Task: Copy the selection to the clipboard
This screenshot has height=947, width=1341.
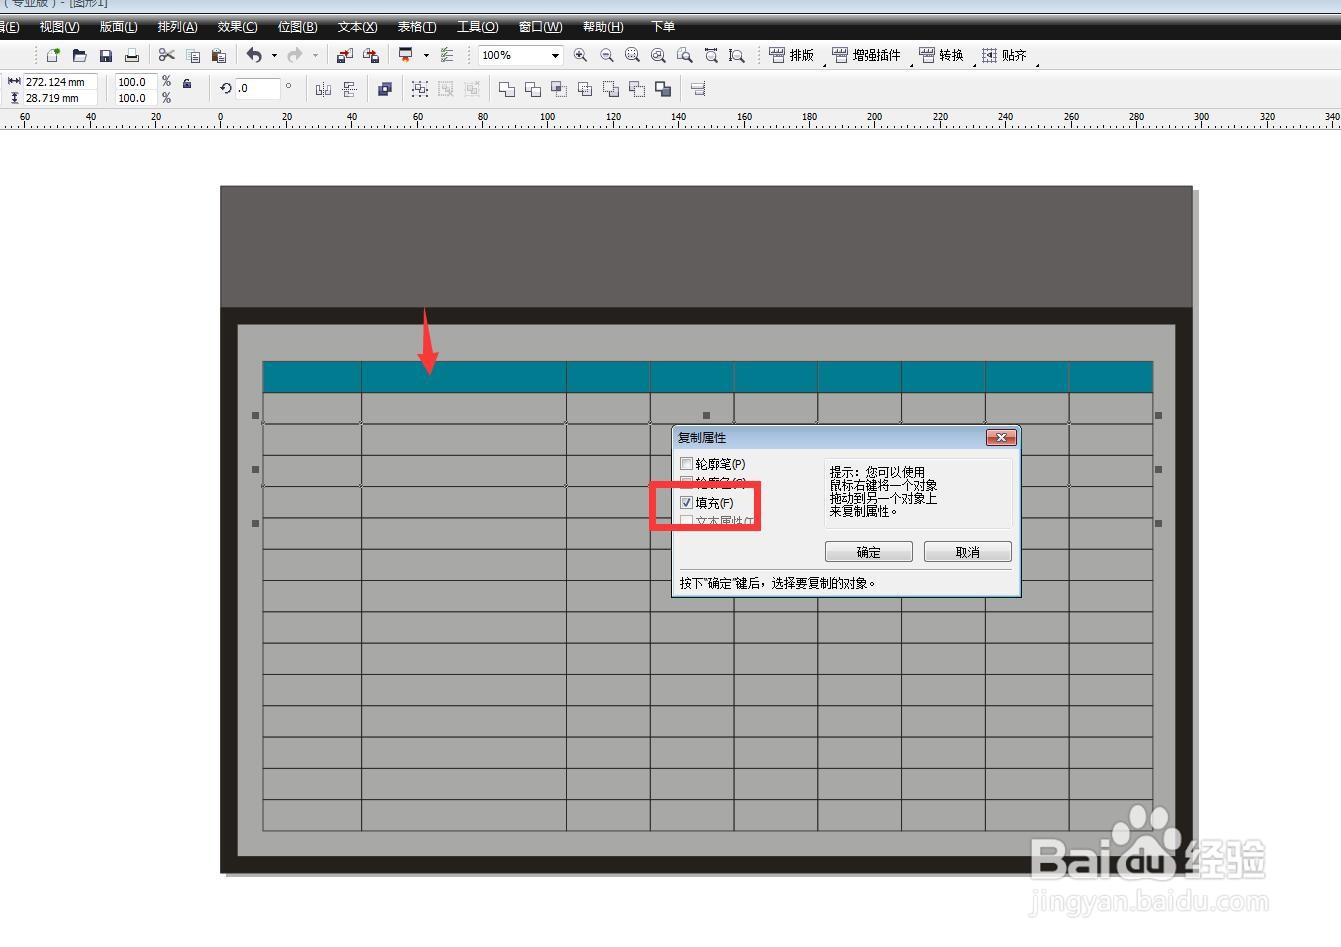Action: tap(193, 56)
